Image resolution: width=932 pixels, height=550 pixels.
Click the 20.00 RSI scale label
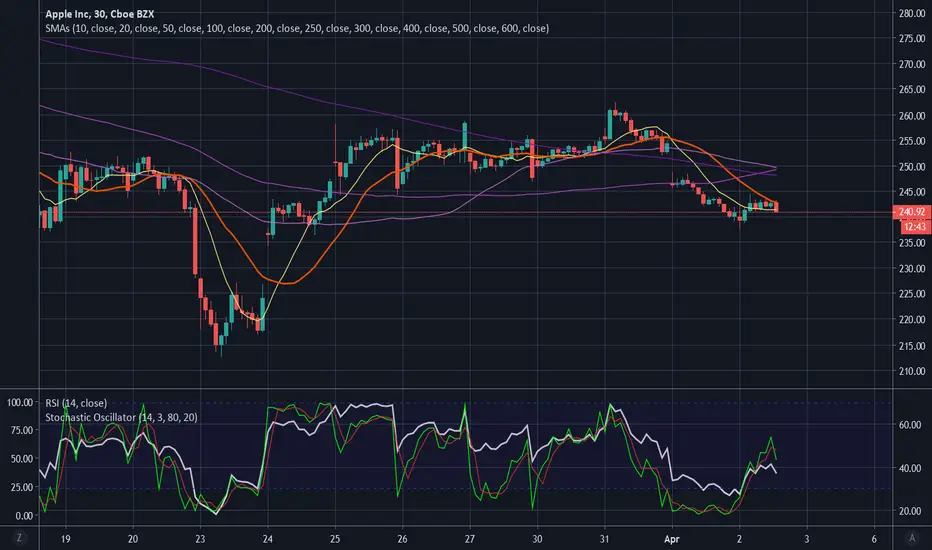[910, 511]
